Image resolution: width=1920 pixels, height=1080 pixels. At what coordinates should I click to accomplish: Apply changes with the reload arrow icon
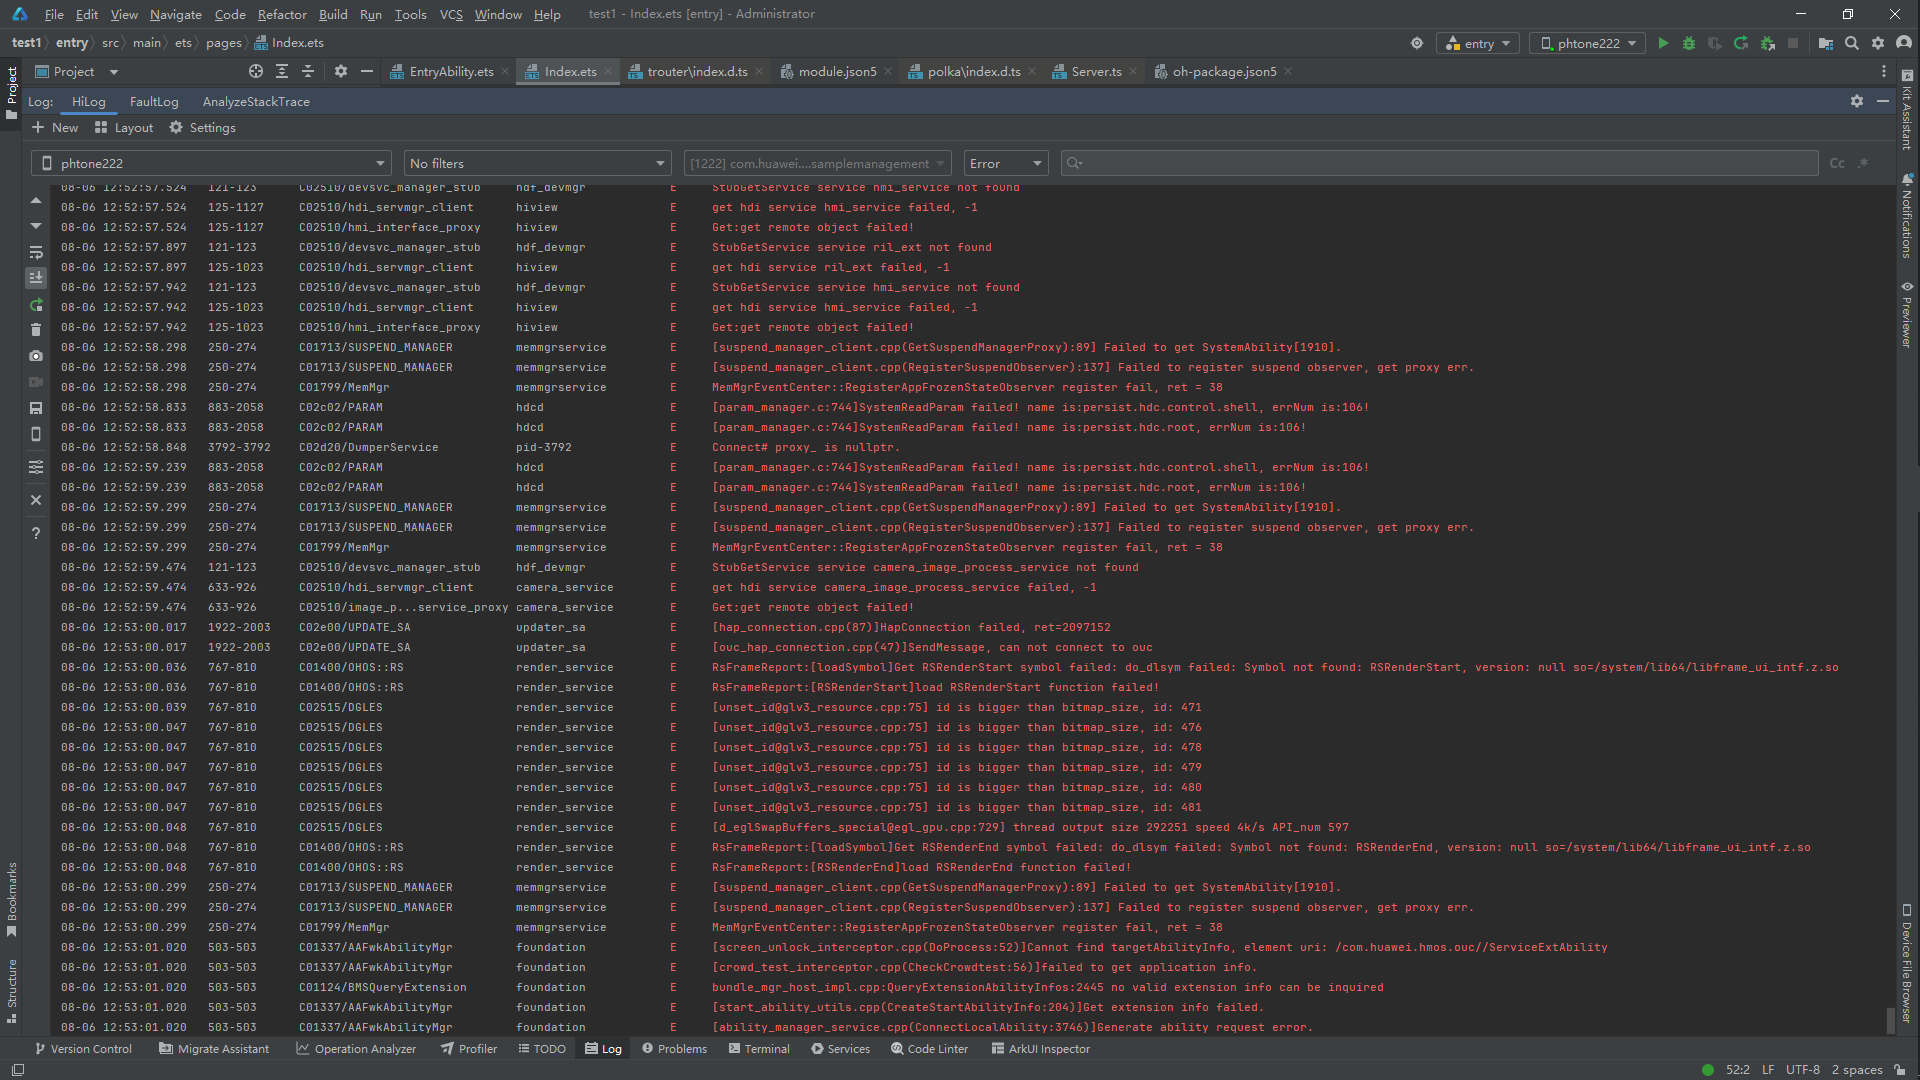[x=1741, y=43]
